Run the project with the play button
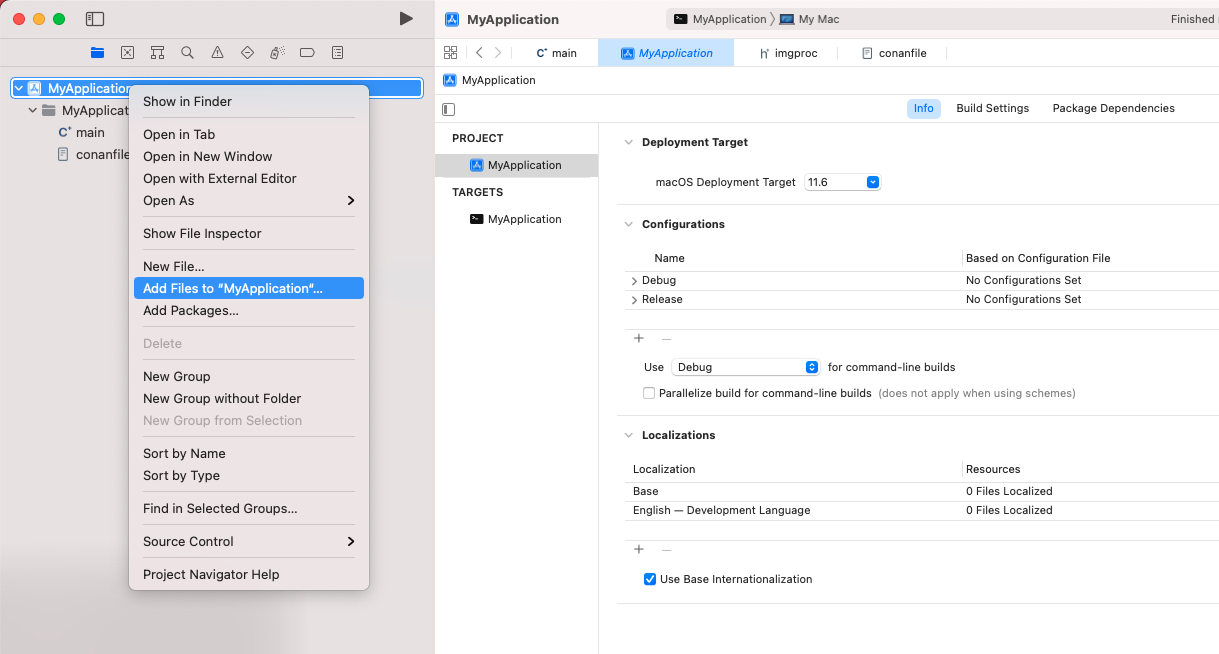The image size is (1219, 654). pos(405,19)
